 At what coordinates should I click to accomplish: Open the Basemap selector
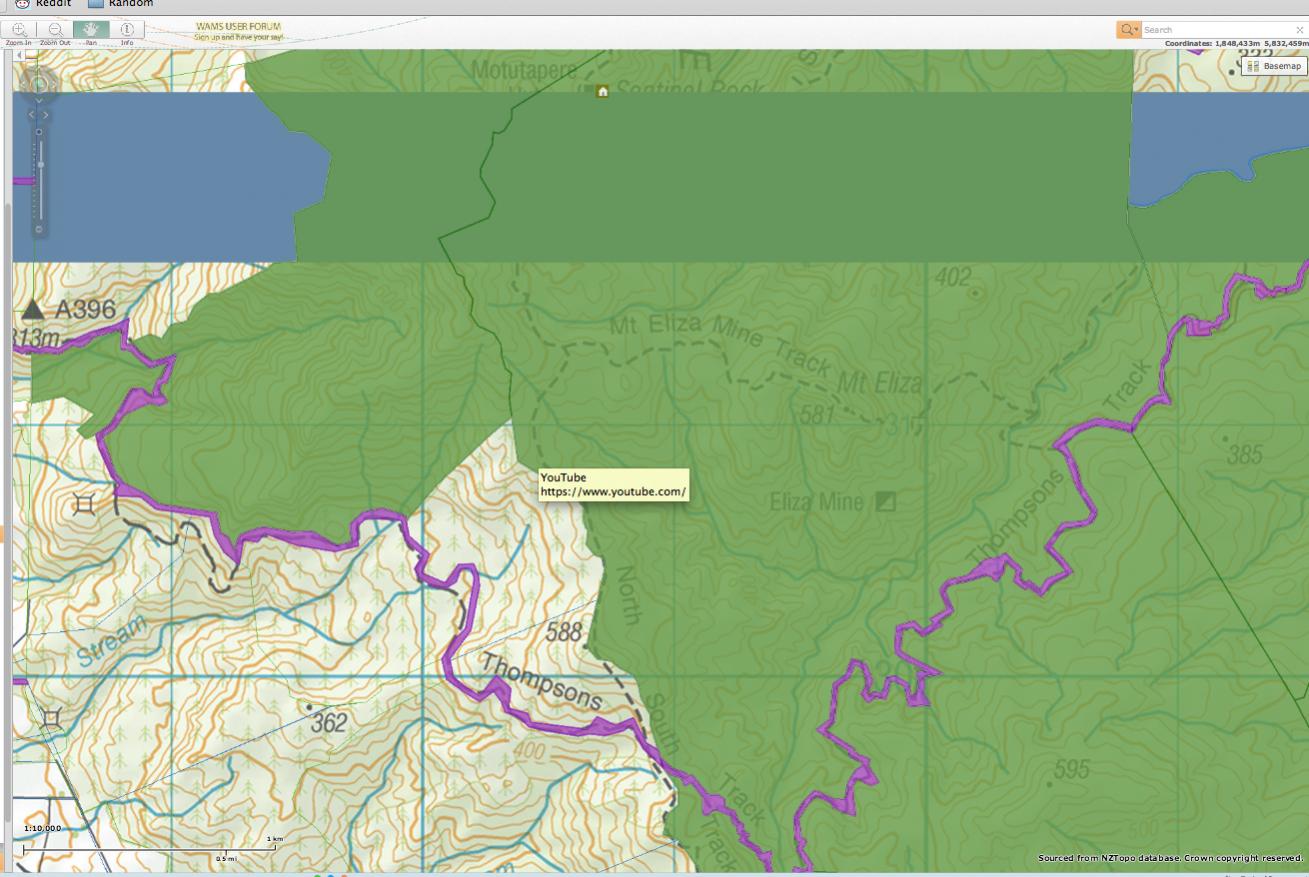point(1274,66)
